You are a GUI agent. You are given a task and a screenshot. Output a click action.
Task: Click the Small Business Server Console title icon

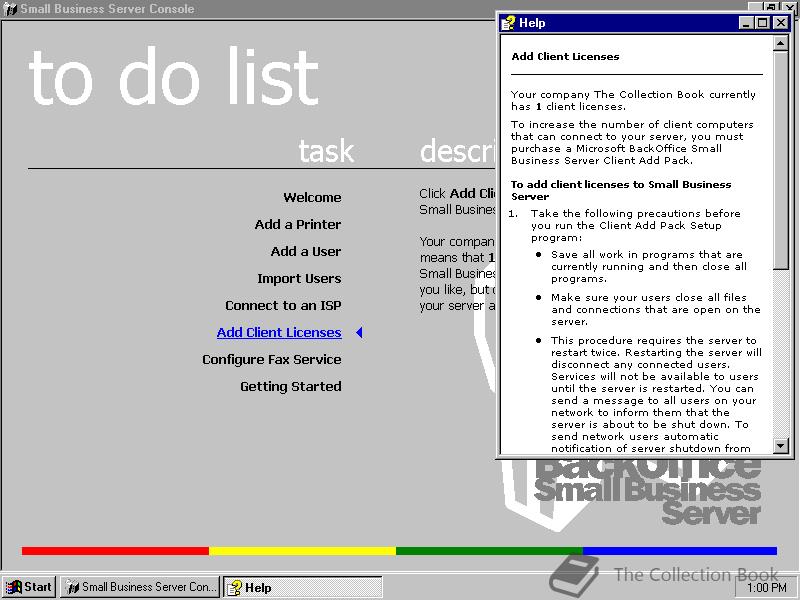tap(10, 9)
